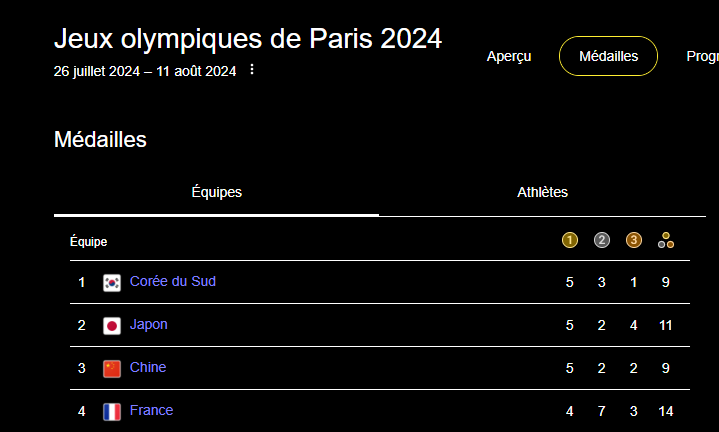This screenshot has width=719, height=432.
Task: Open the Japon team link
Action: point(149,325)
